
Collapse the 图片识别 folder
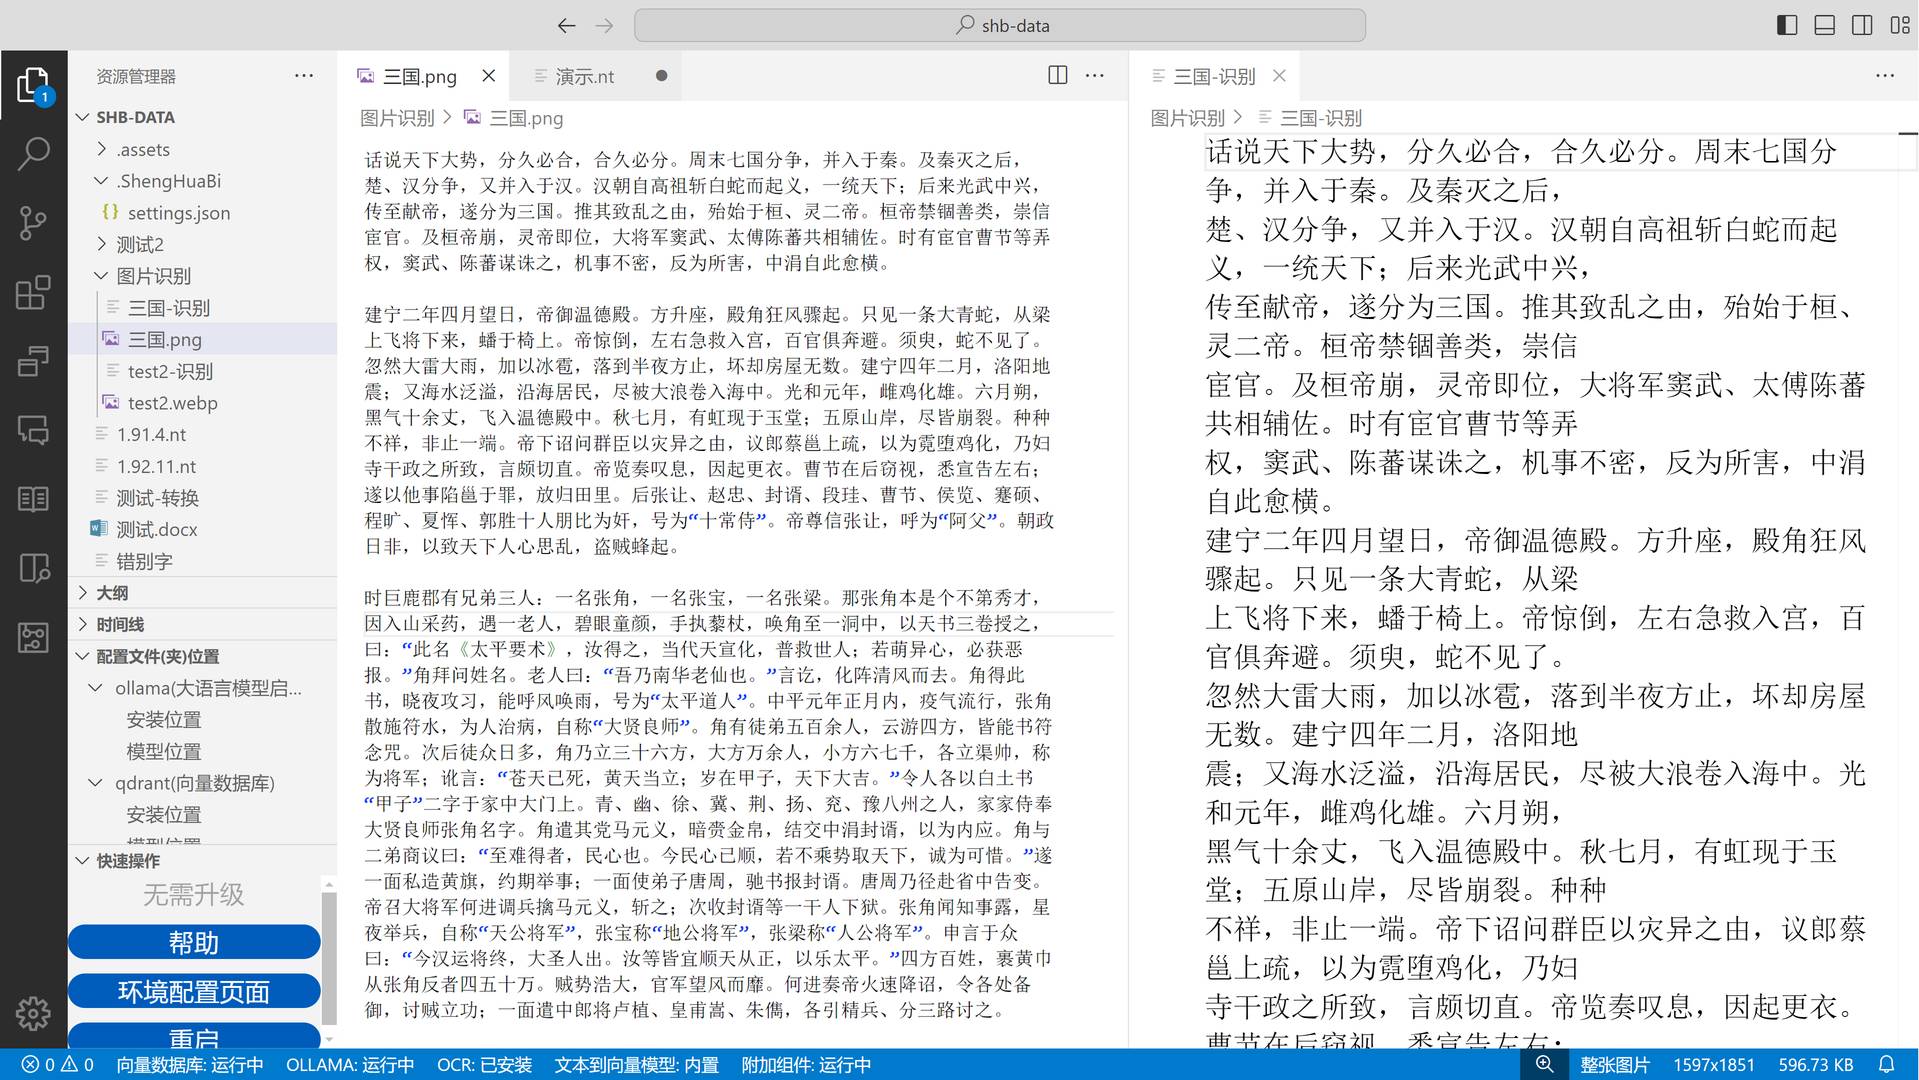pyautogui.click(x=153, y=276)
